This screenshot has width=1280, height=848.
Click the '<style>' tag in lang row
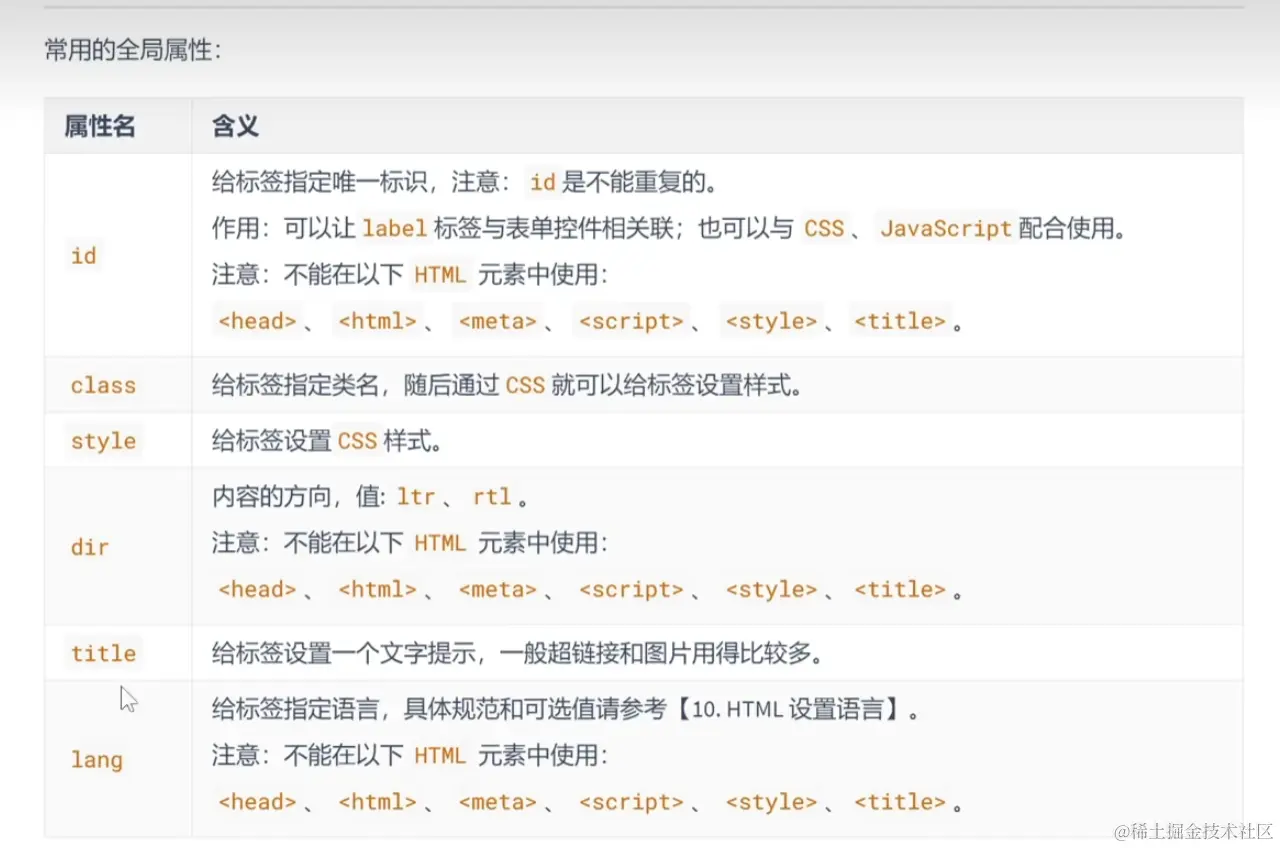pos(771,802)
